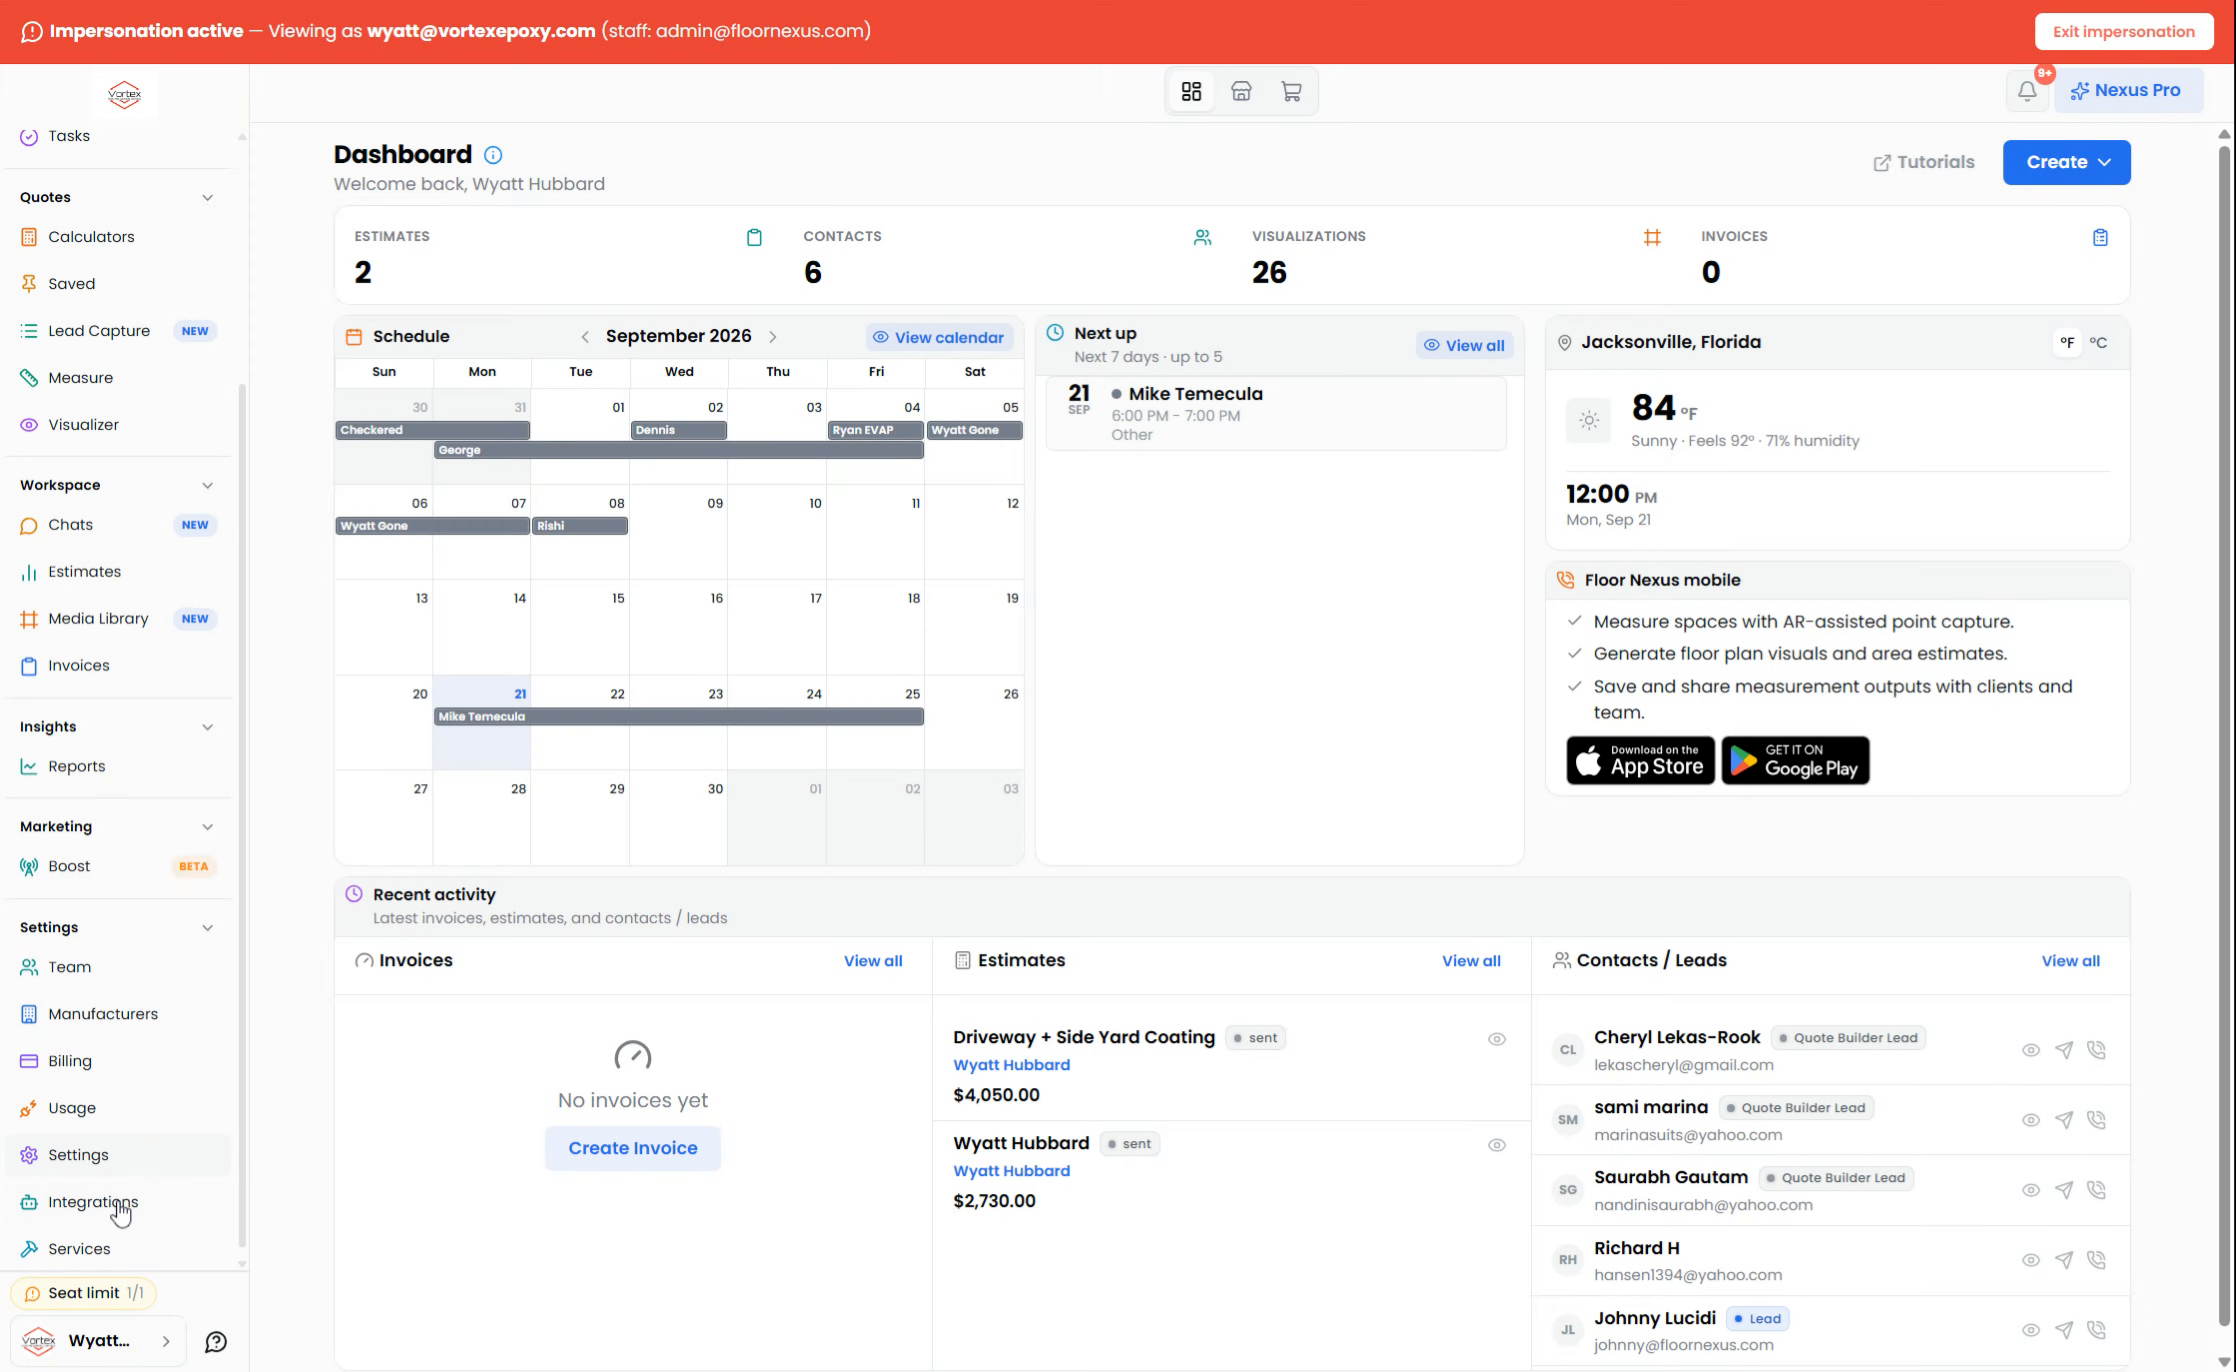Click the Vortex logo at top left
2236x1372 pixels.
pyautogui.click(x=125, y=95)
